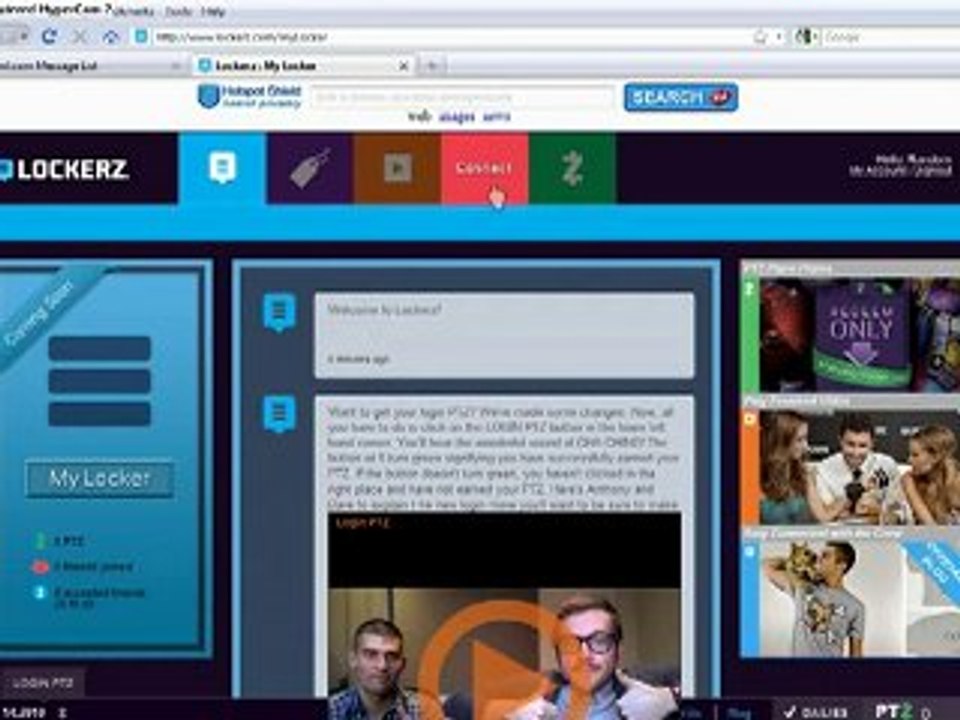
Task: Select the 'news' search option
Action: point(497,116)
